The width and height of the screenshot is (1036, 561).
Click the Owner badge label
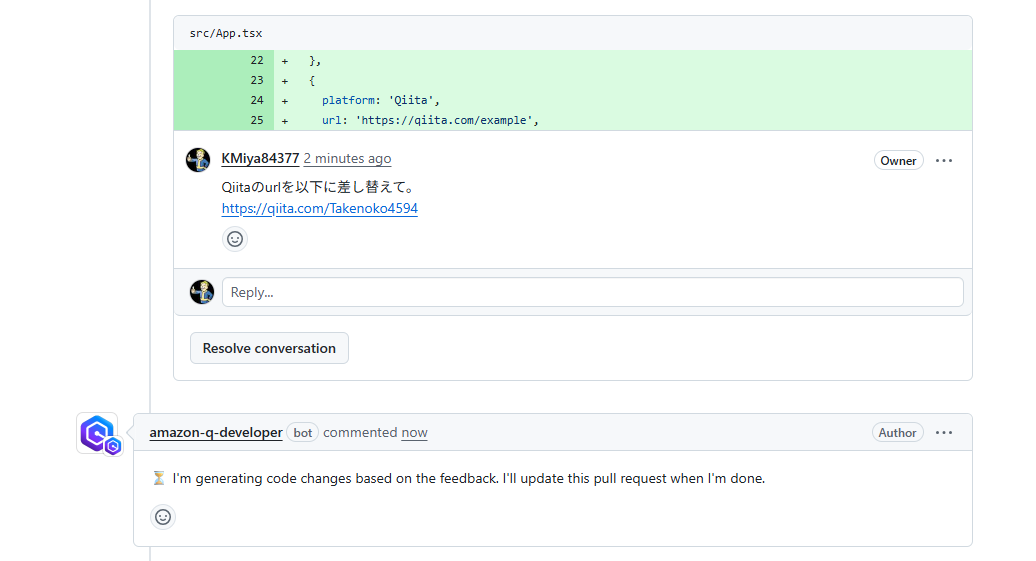click(x=899, y=161)
